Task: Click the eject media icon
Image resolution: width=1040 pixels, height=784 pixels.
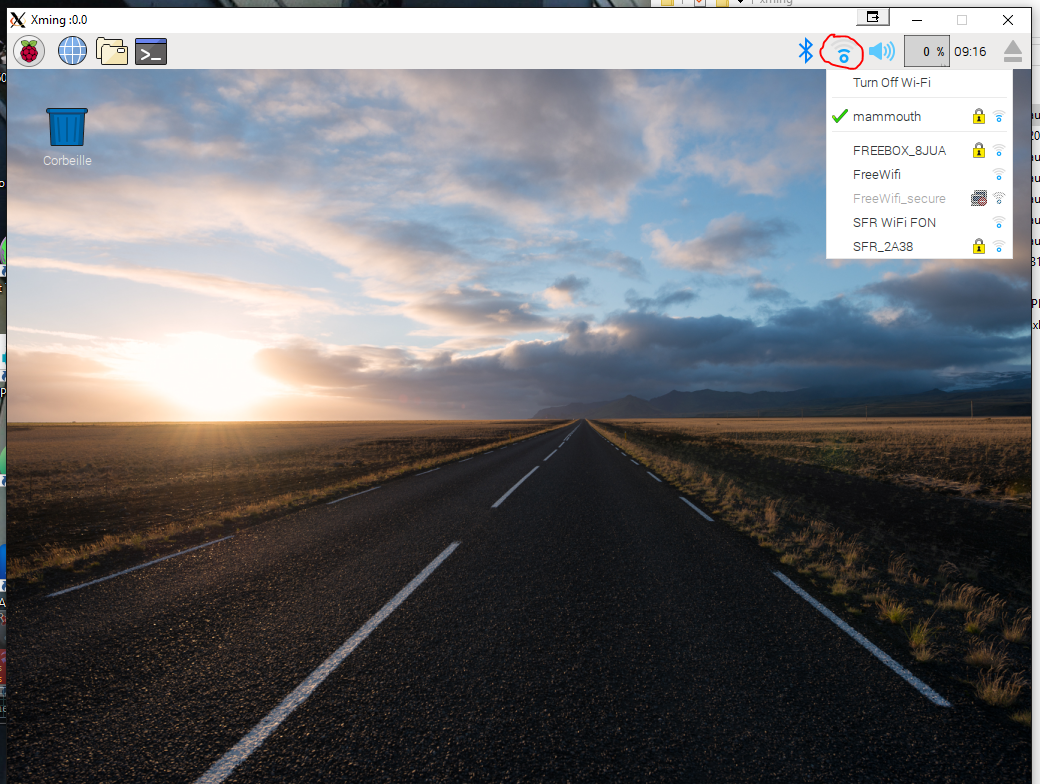Action: [1013, 51]
